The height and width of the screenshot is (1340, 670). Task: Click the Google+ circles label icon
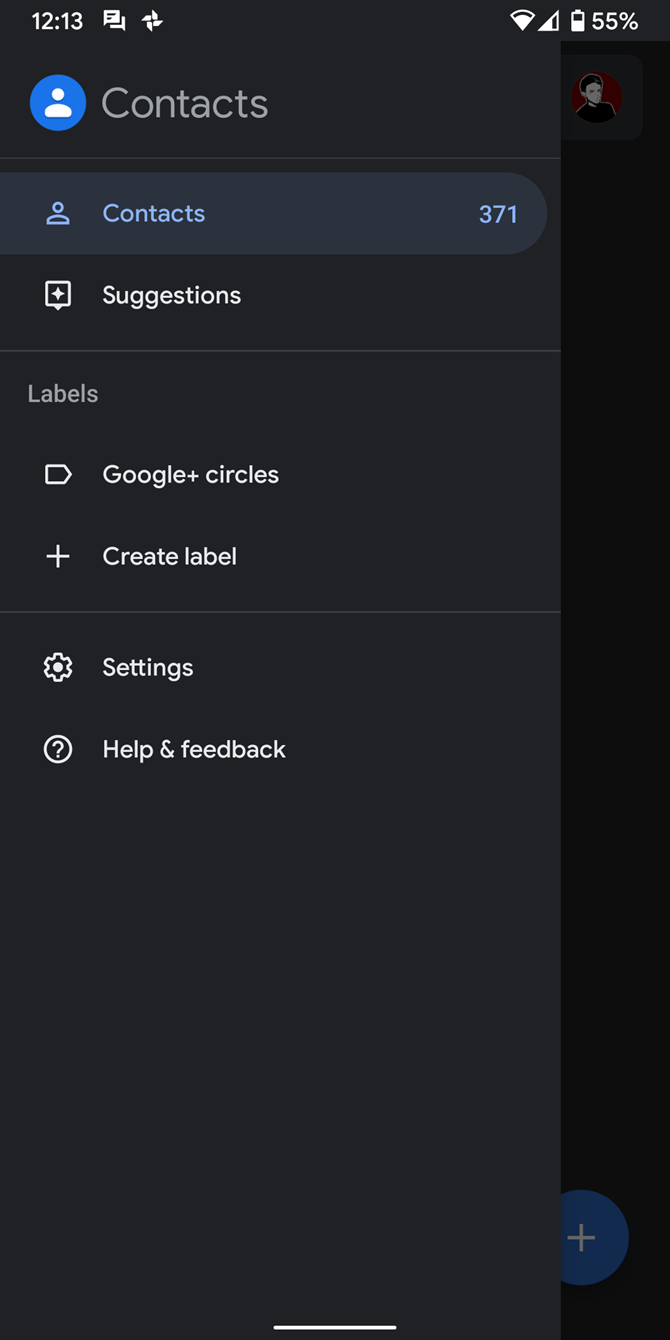(x=57, y=474)
